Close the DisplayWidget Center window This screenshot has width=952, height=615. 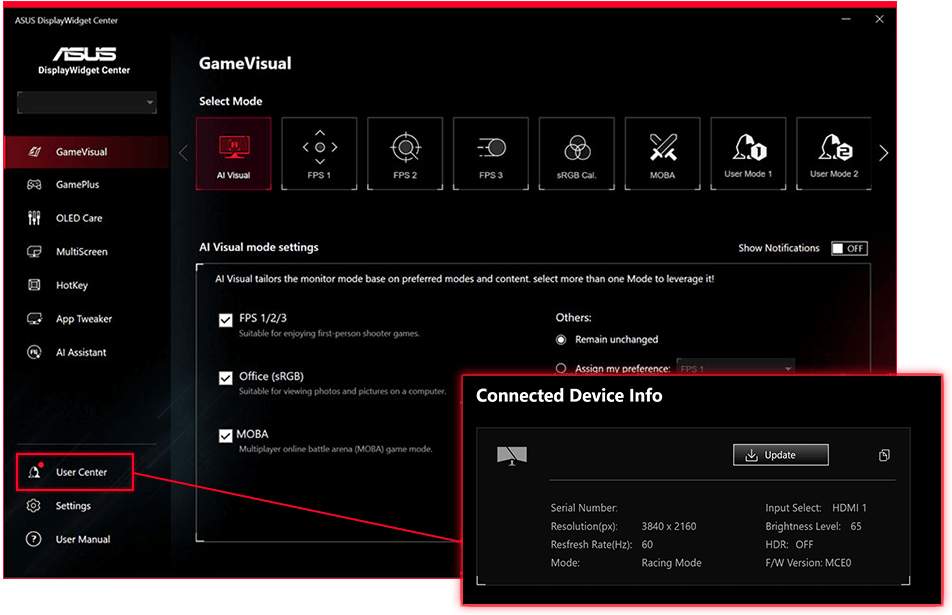click(879, 19)
